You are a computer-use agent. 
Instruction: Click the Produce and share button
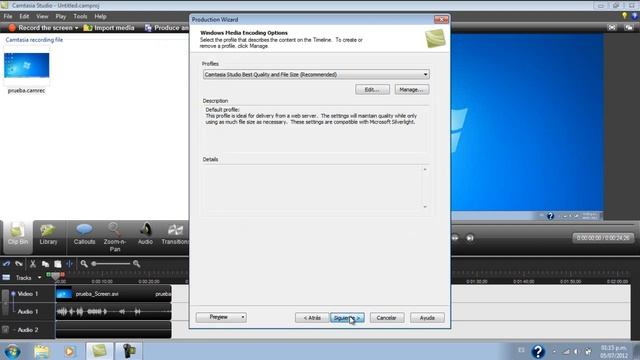click(x=167, y=28)
